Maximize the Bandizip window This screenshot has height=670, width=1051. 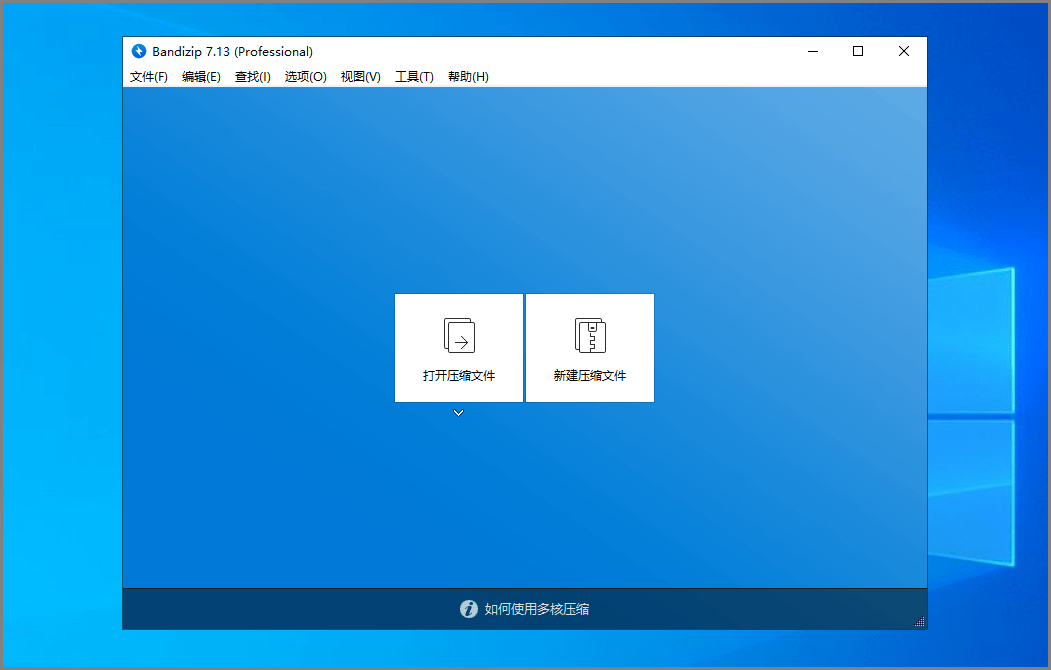[x=858, y=51]
